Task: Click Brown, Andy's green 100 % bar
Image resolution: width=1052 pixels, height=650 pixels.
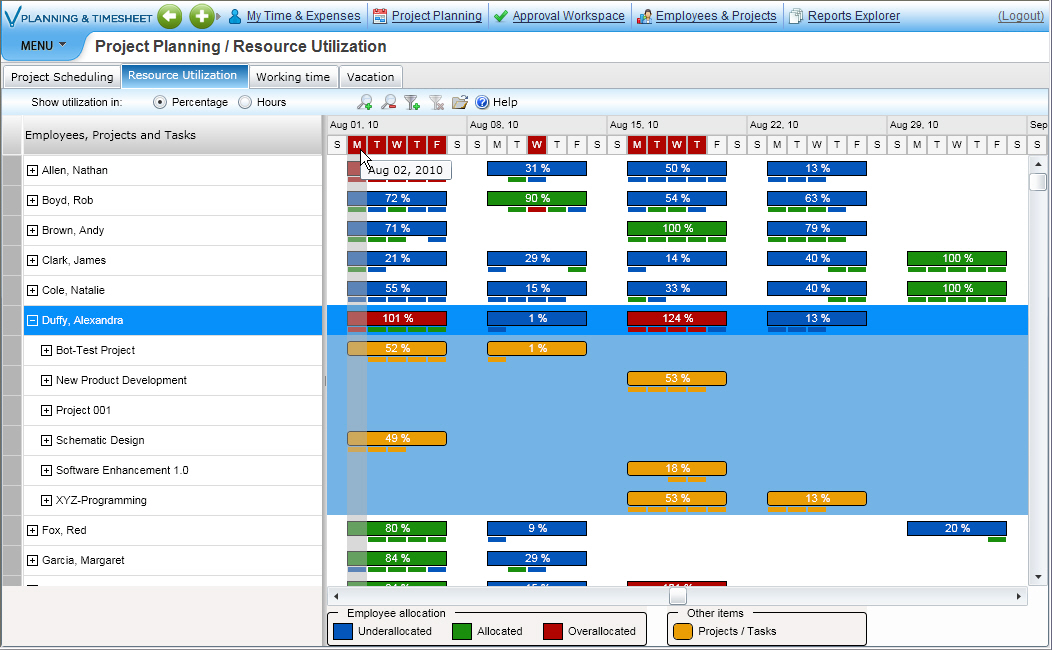Action: (677, 229)
